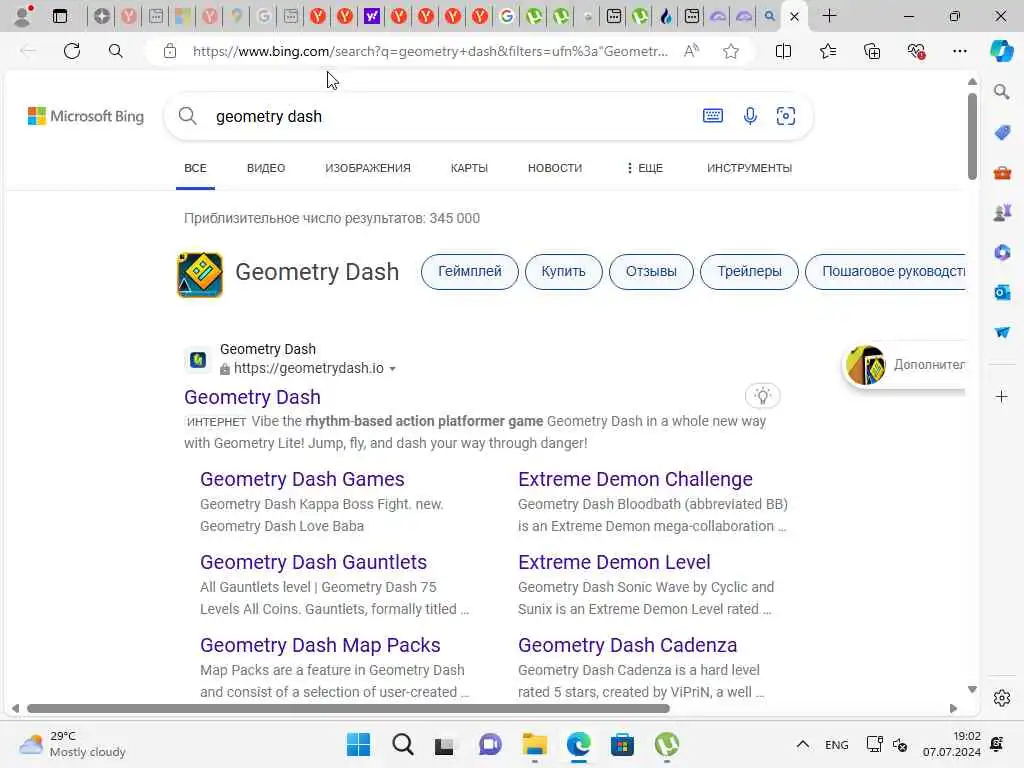
Task: Open visual search camera icon
Action: click(x=786, y=116)
